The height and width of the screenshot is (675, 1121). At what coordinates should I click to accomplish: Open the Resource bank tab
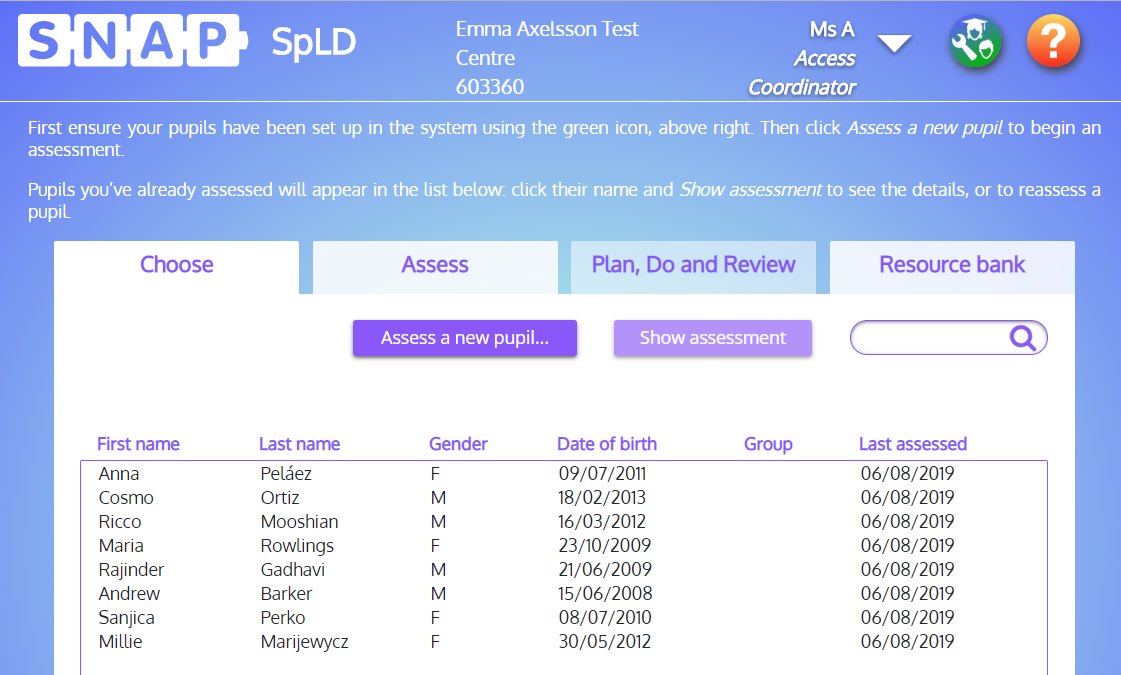click(x=952, y=265)
